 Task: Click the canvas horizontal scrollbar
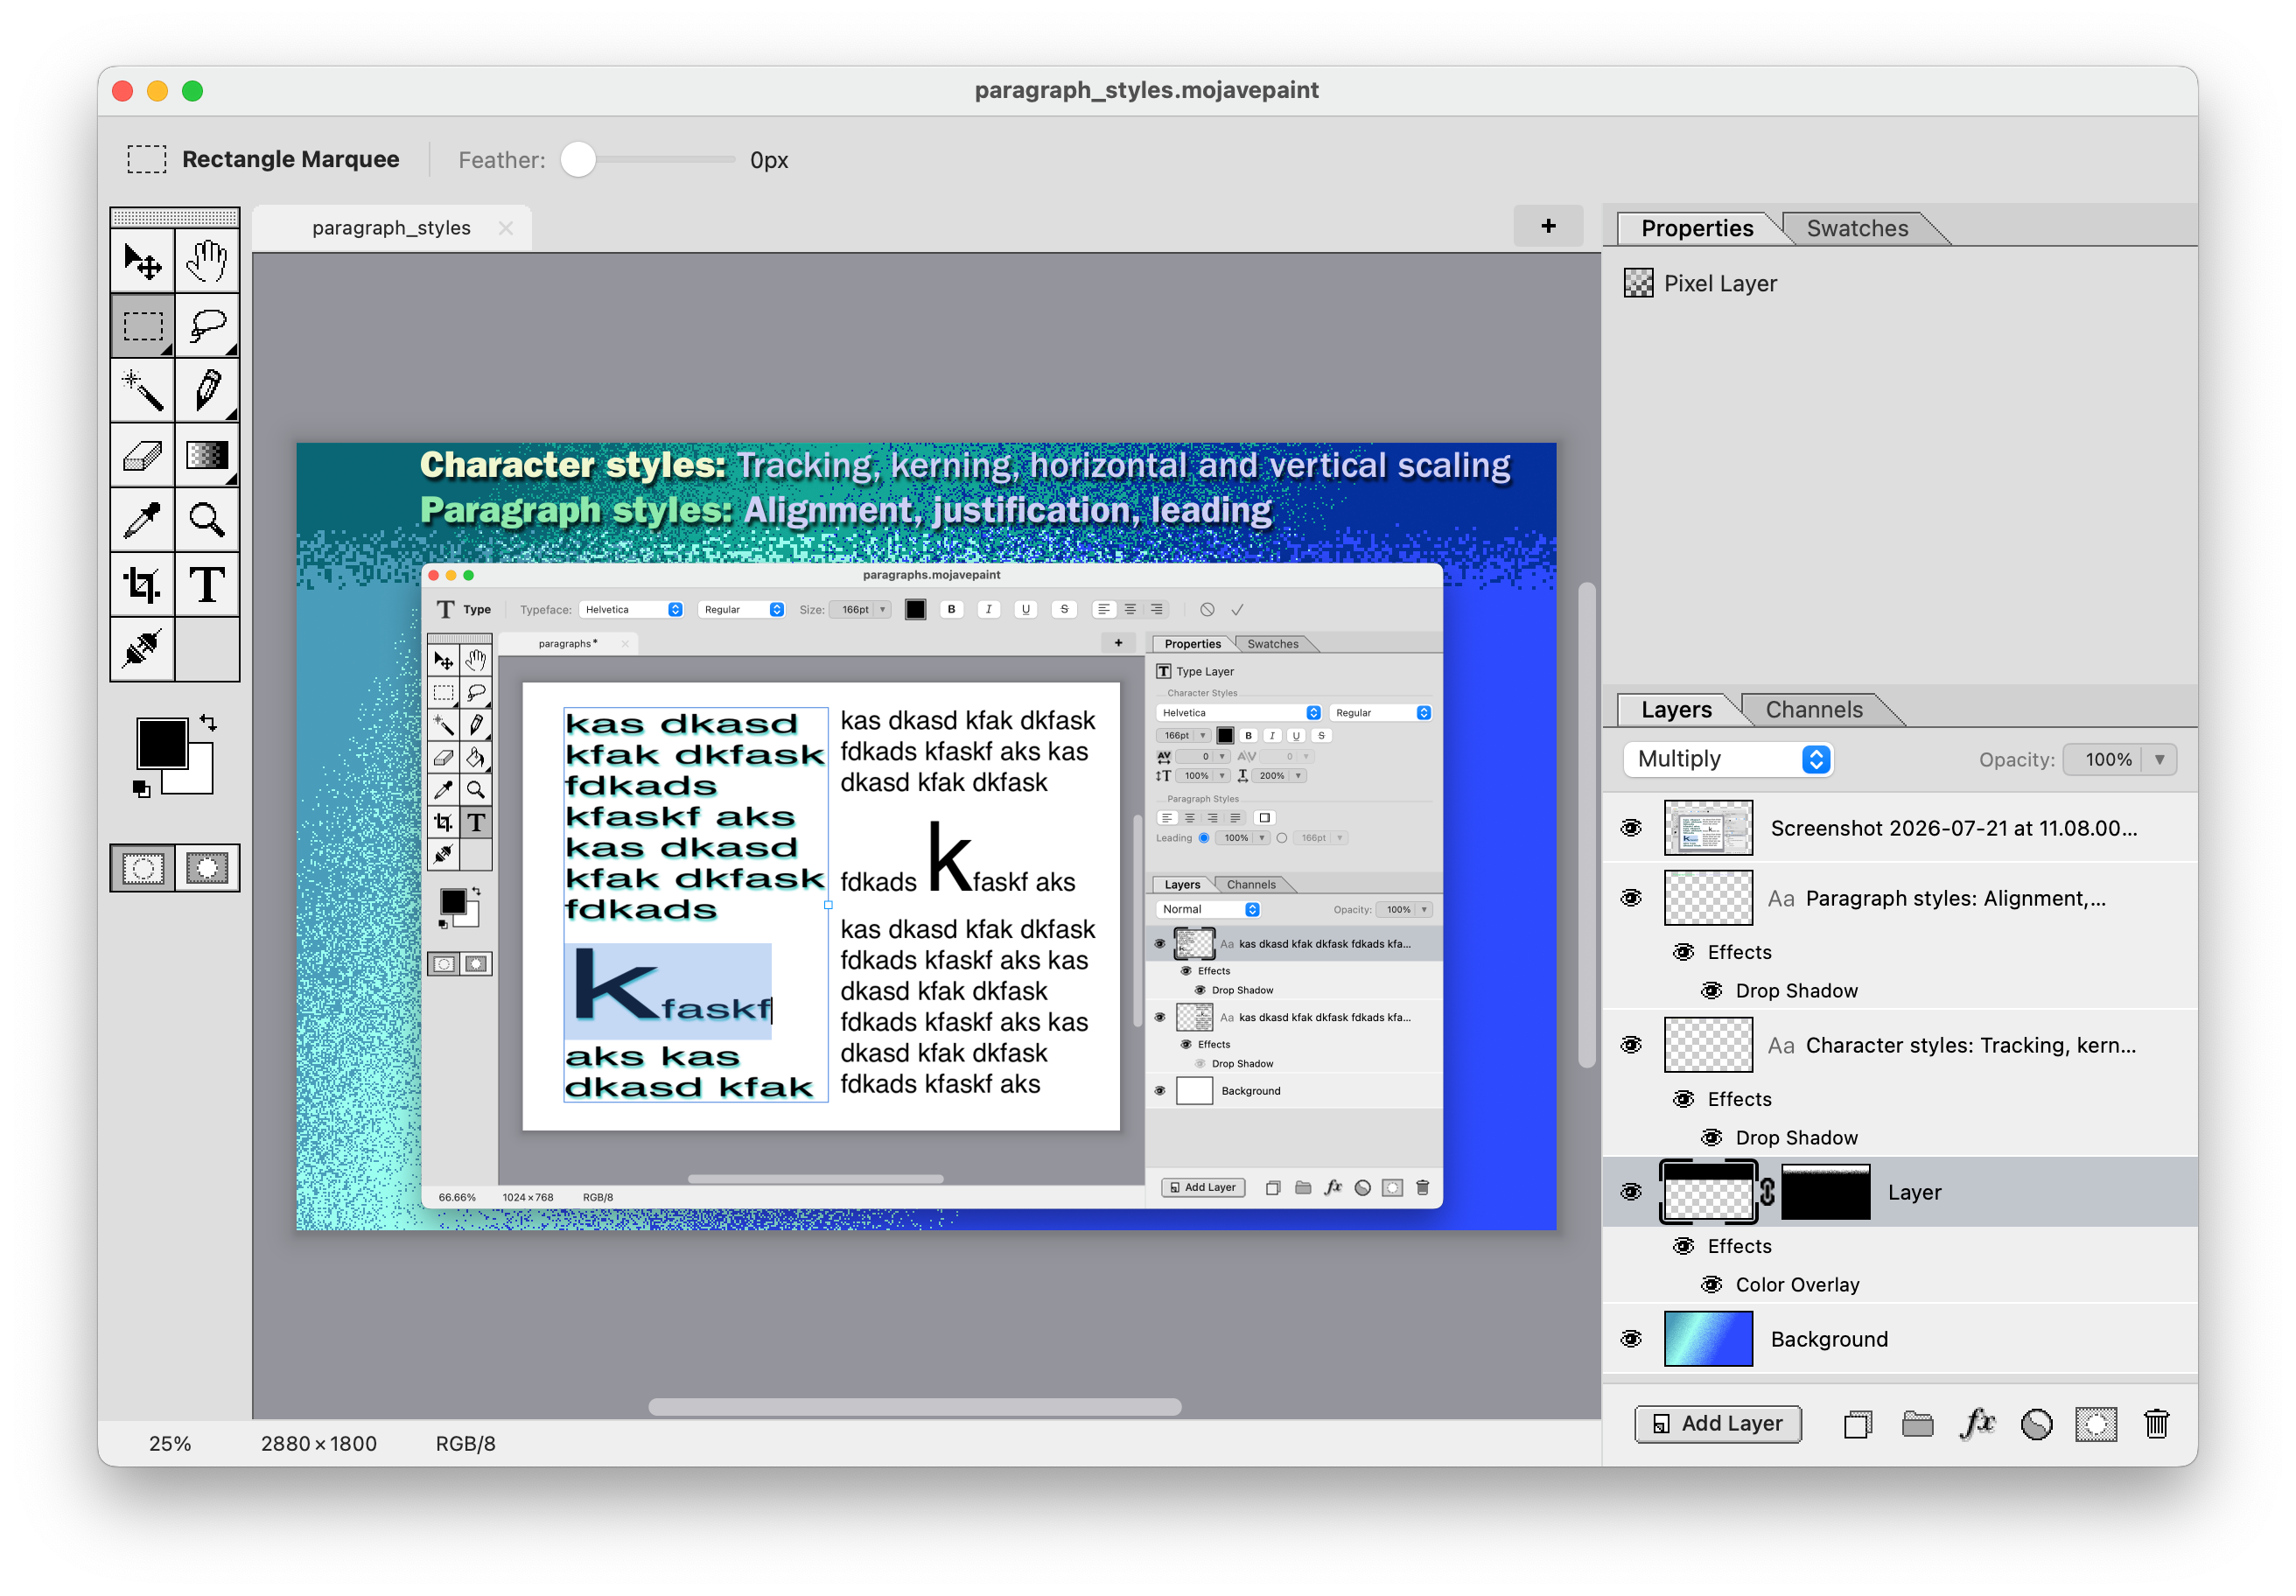tap(915, 1407)
